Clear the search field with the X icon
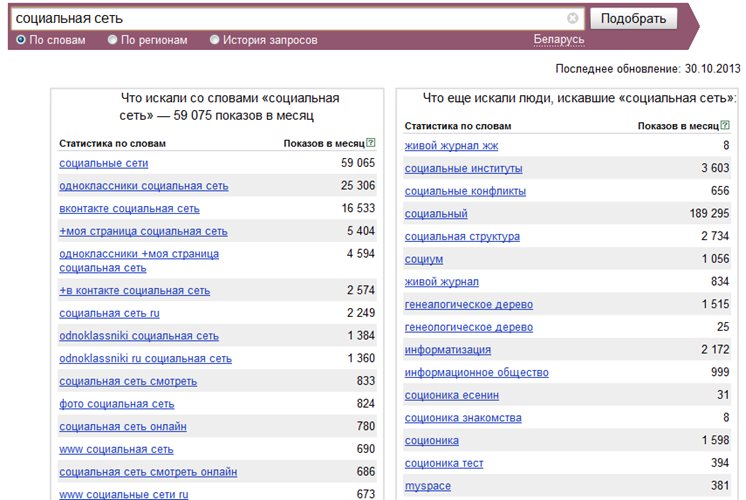746x500 pixels. [572, 18]
